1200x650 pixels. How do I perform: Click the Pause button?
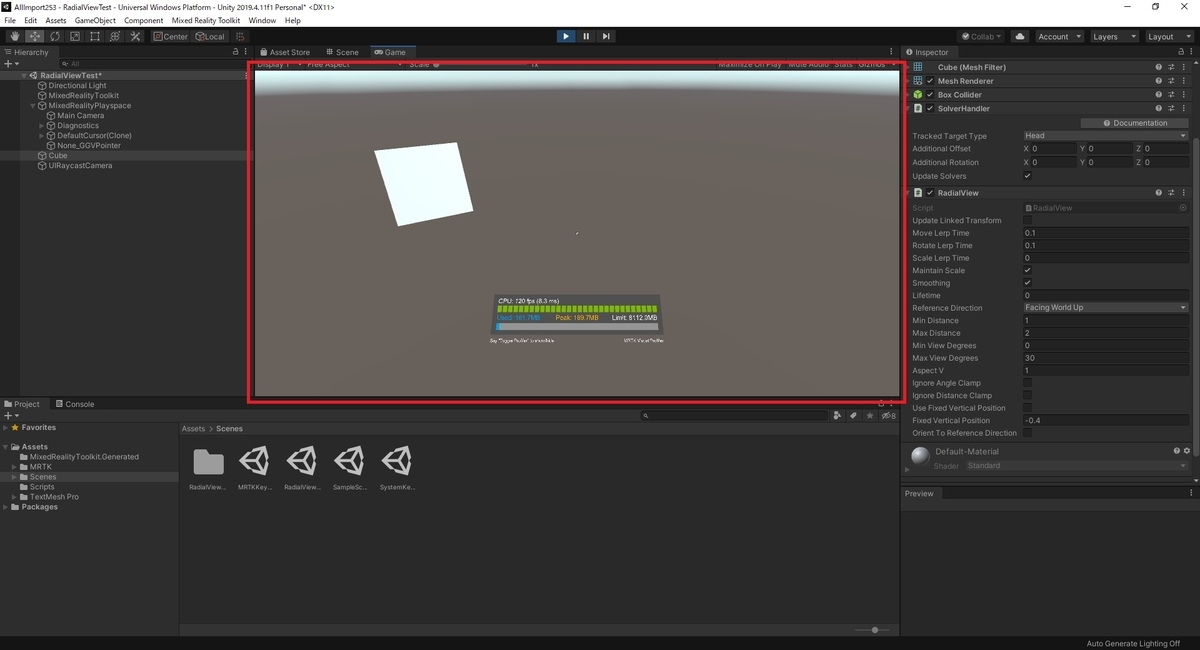[x=586, y=37]
